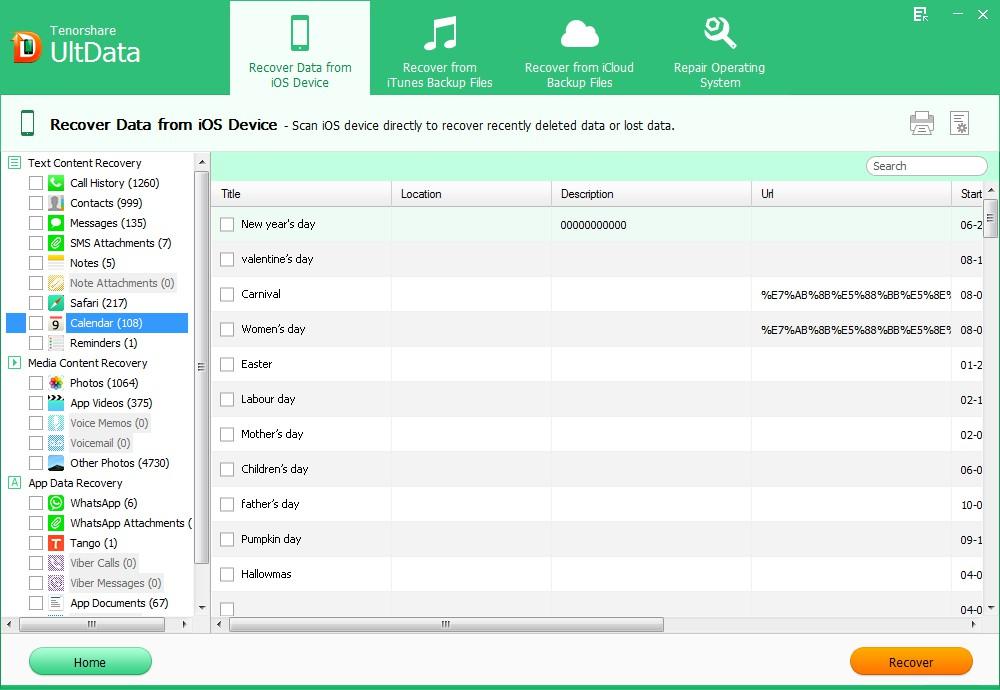Screen dimensions: 1000x690
Task: Tick the Calendar (108) checkbox
Action: [x=36, y=323]
